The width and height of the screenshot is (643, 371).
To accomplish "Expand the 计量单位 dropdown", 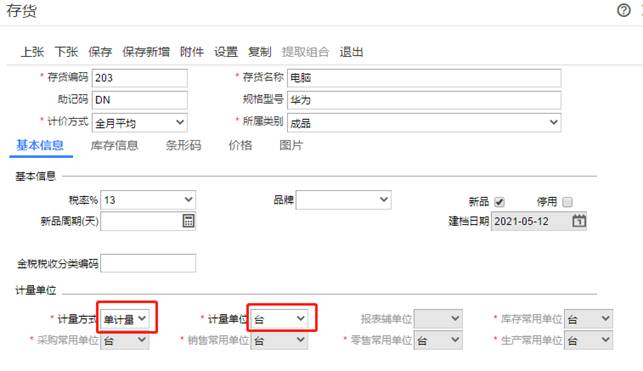I will 279,319.
